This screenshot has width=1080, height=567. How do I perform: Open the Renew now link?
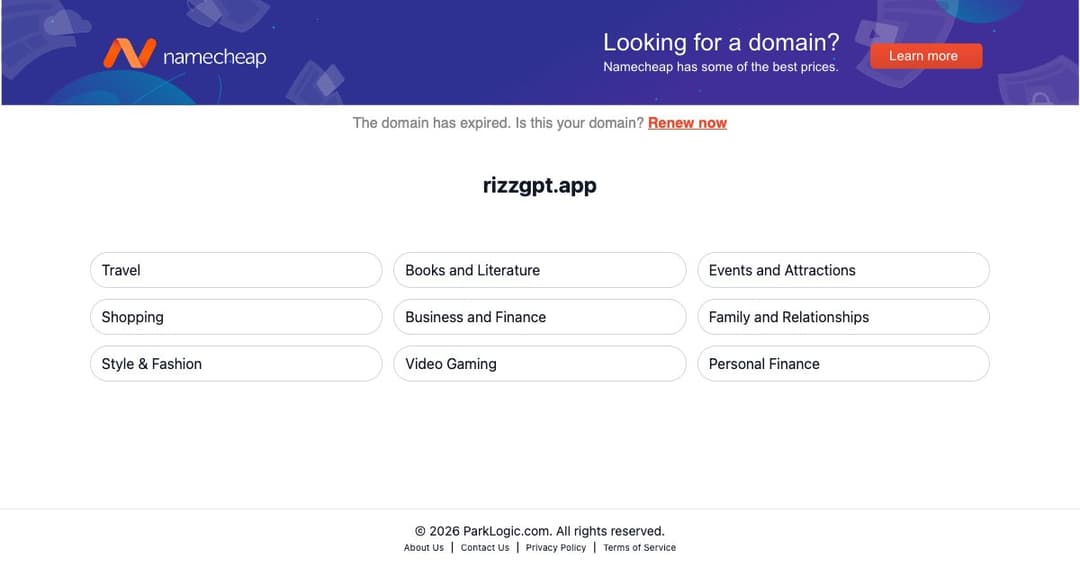click(x=687, y=123)
